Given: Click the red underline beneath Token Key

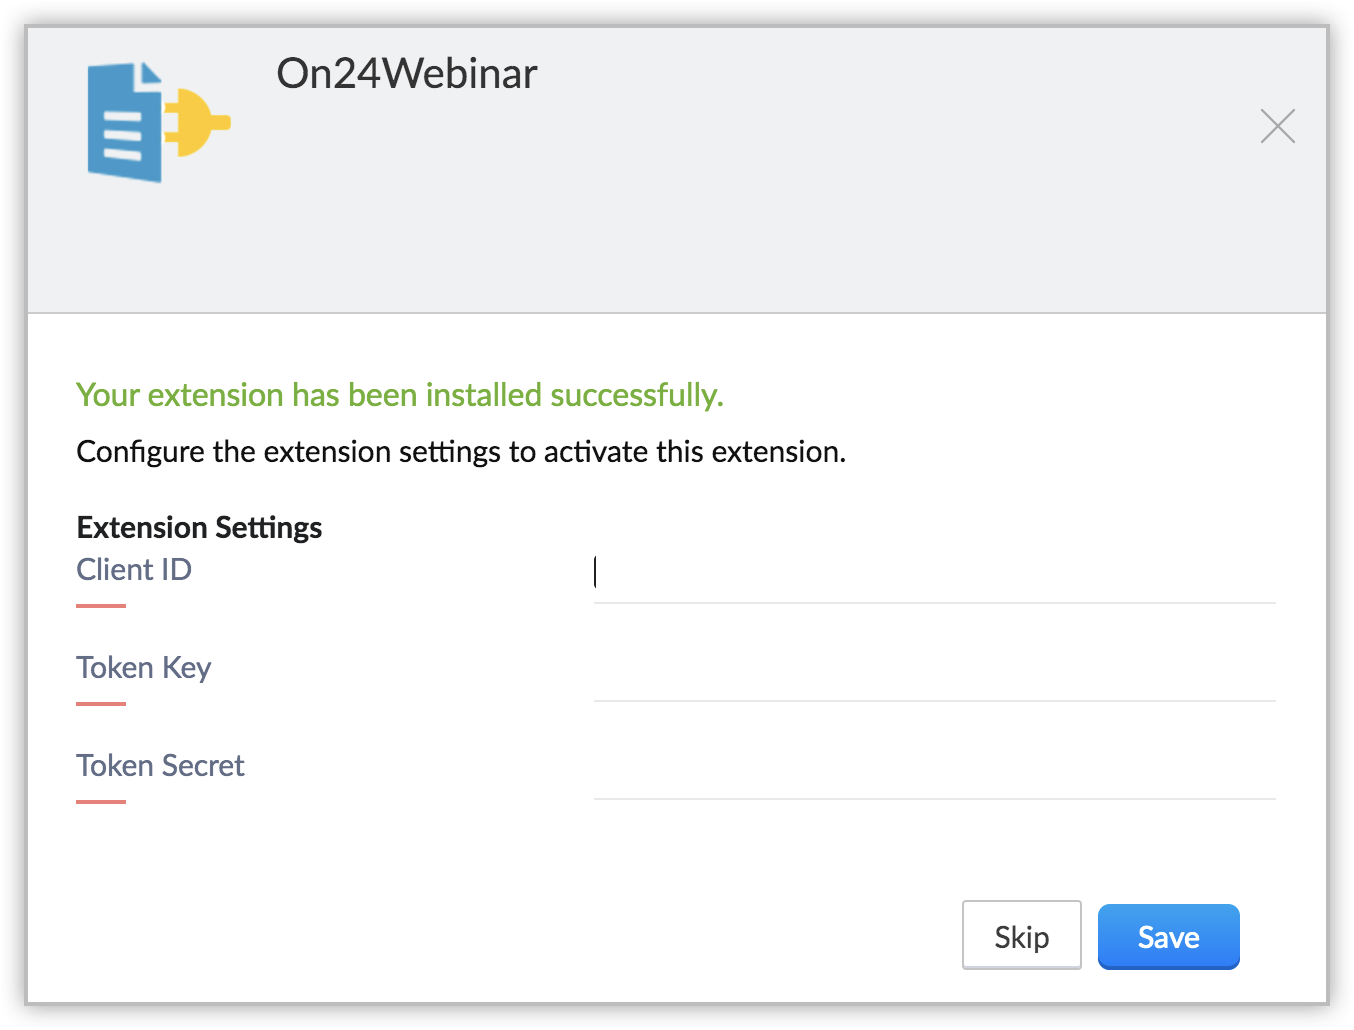Looking at the screenshot, I should coord(101,704).
